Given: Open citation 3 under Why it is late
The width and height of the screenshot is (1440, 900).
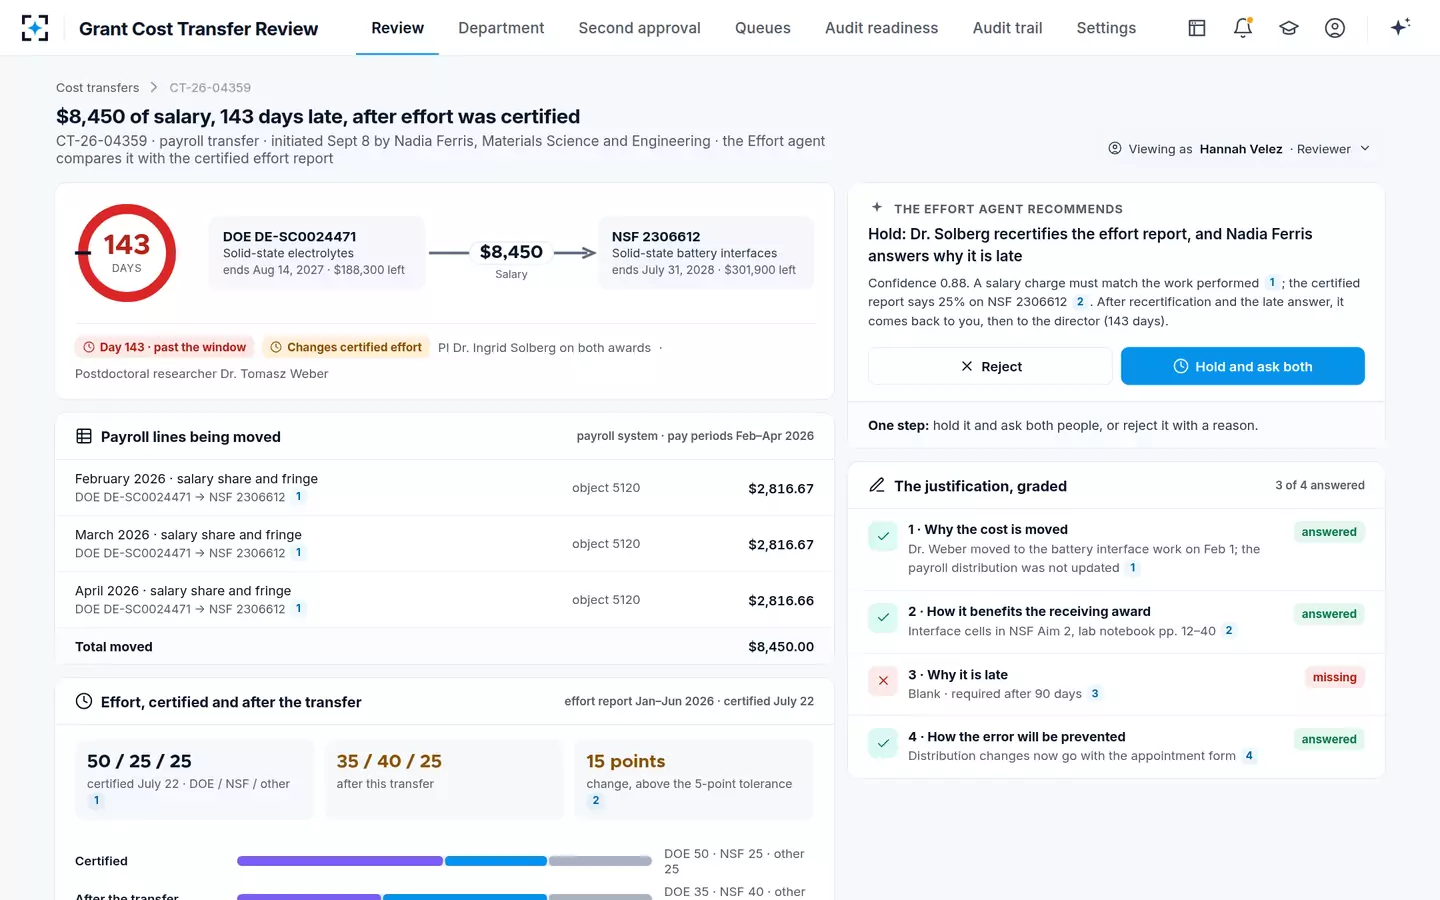Looking at the screenshot, I should tap(1095, 694).
